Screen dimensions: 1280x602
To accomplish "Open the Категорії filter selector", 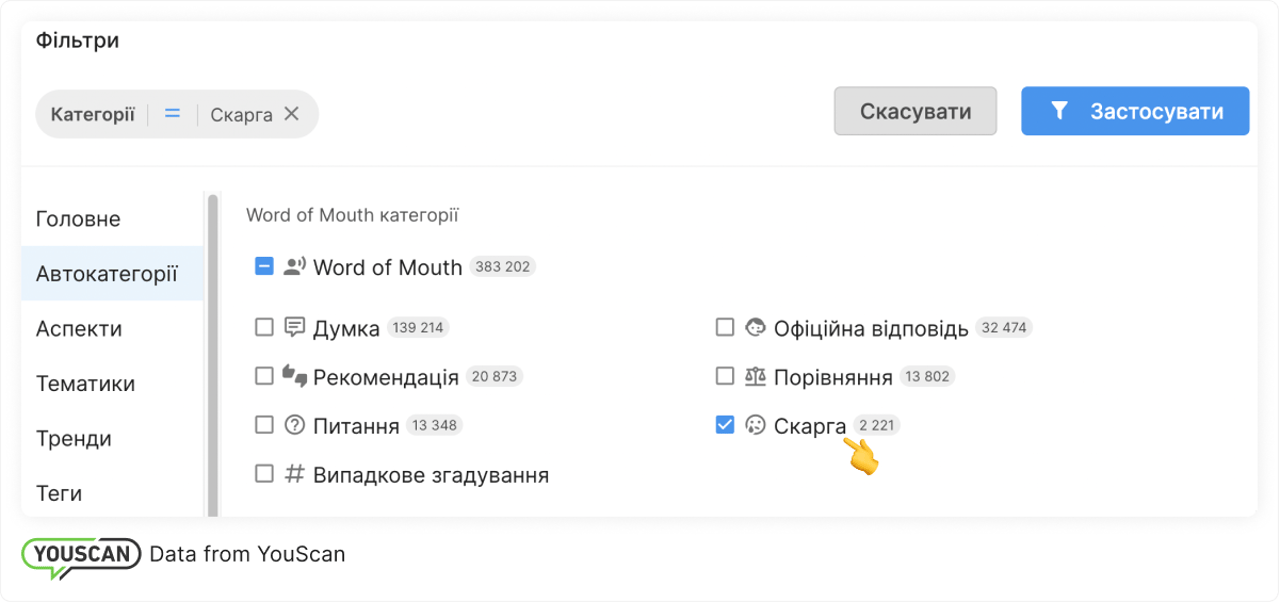I will pyautogui.click(x=91, y=113).
